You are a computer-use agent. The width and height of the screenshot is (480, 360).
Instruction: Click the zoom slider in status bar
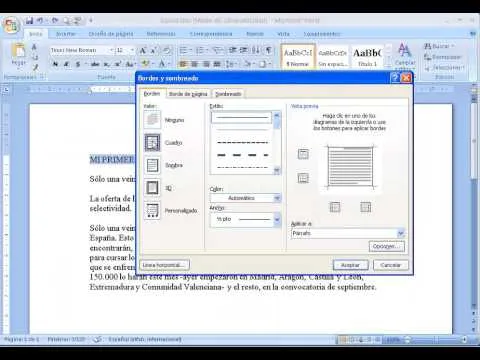click(437, 340)
